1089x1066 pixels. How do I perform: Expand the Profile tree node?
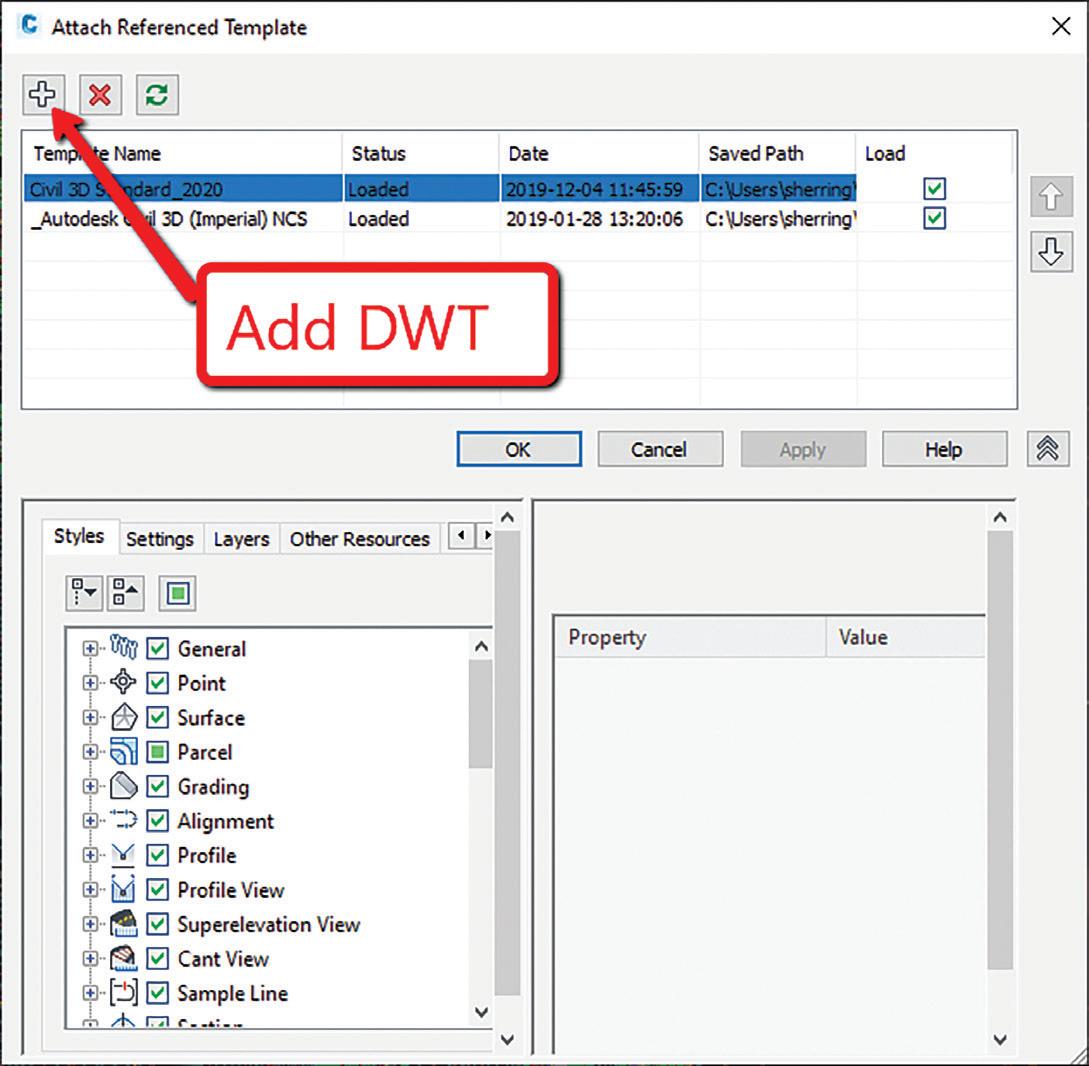(90, 855)
